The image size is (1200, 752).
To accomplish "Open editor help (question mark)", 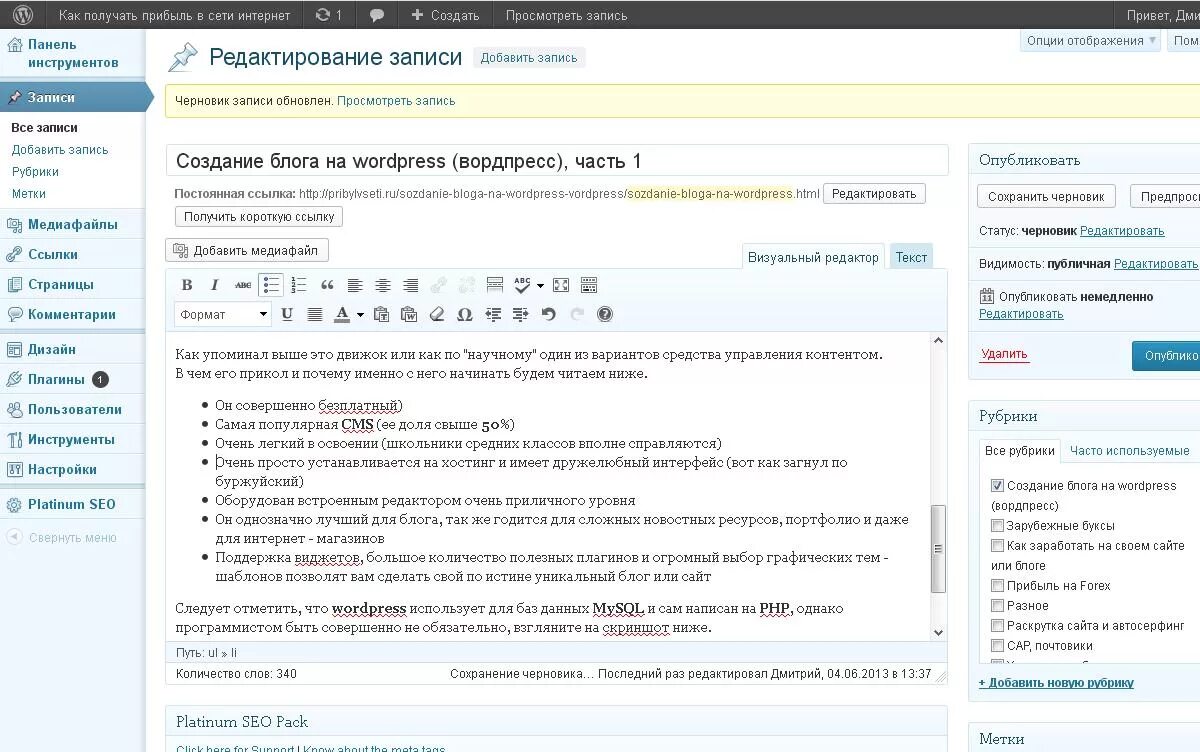I will [x=605, y=314].
